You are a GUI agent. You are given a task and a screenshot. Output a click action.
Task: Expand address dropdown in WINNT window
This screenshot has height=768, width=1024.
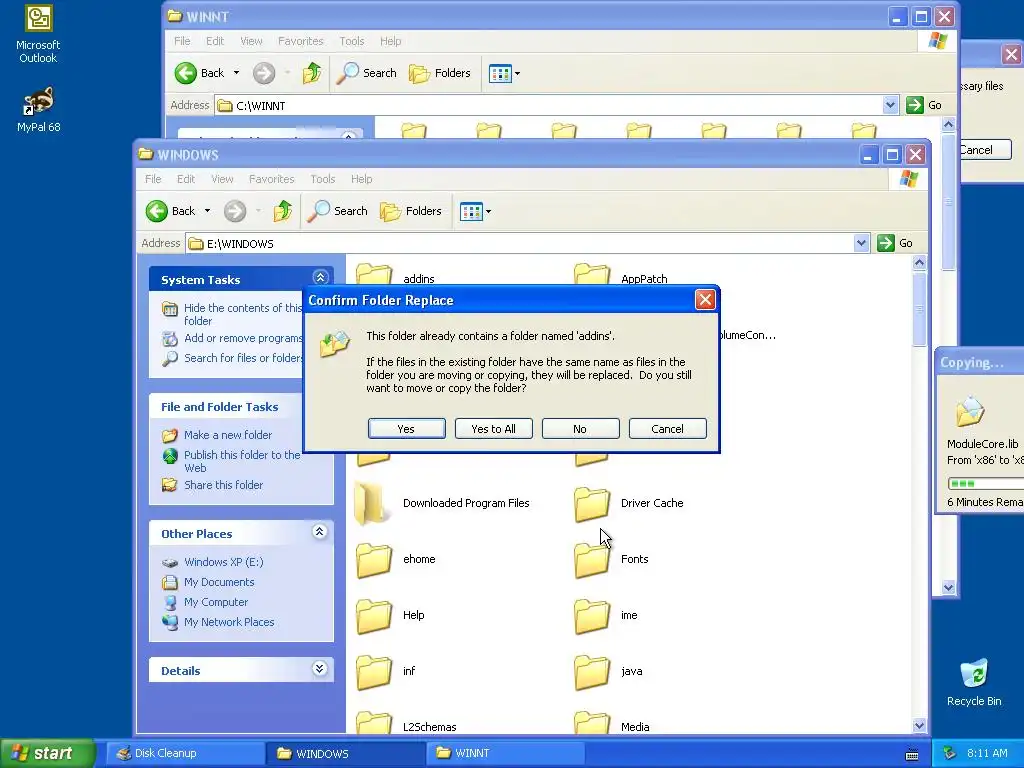(x=890, y=104)
